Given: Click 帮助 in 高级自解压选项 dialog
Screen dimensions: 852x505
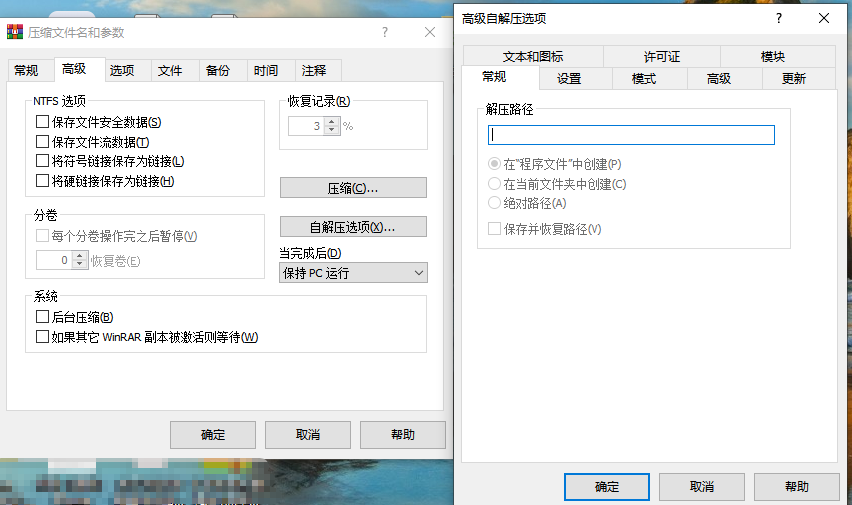Looking at the screenshot, I should pos(797,487).
